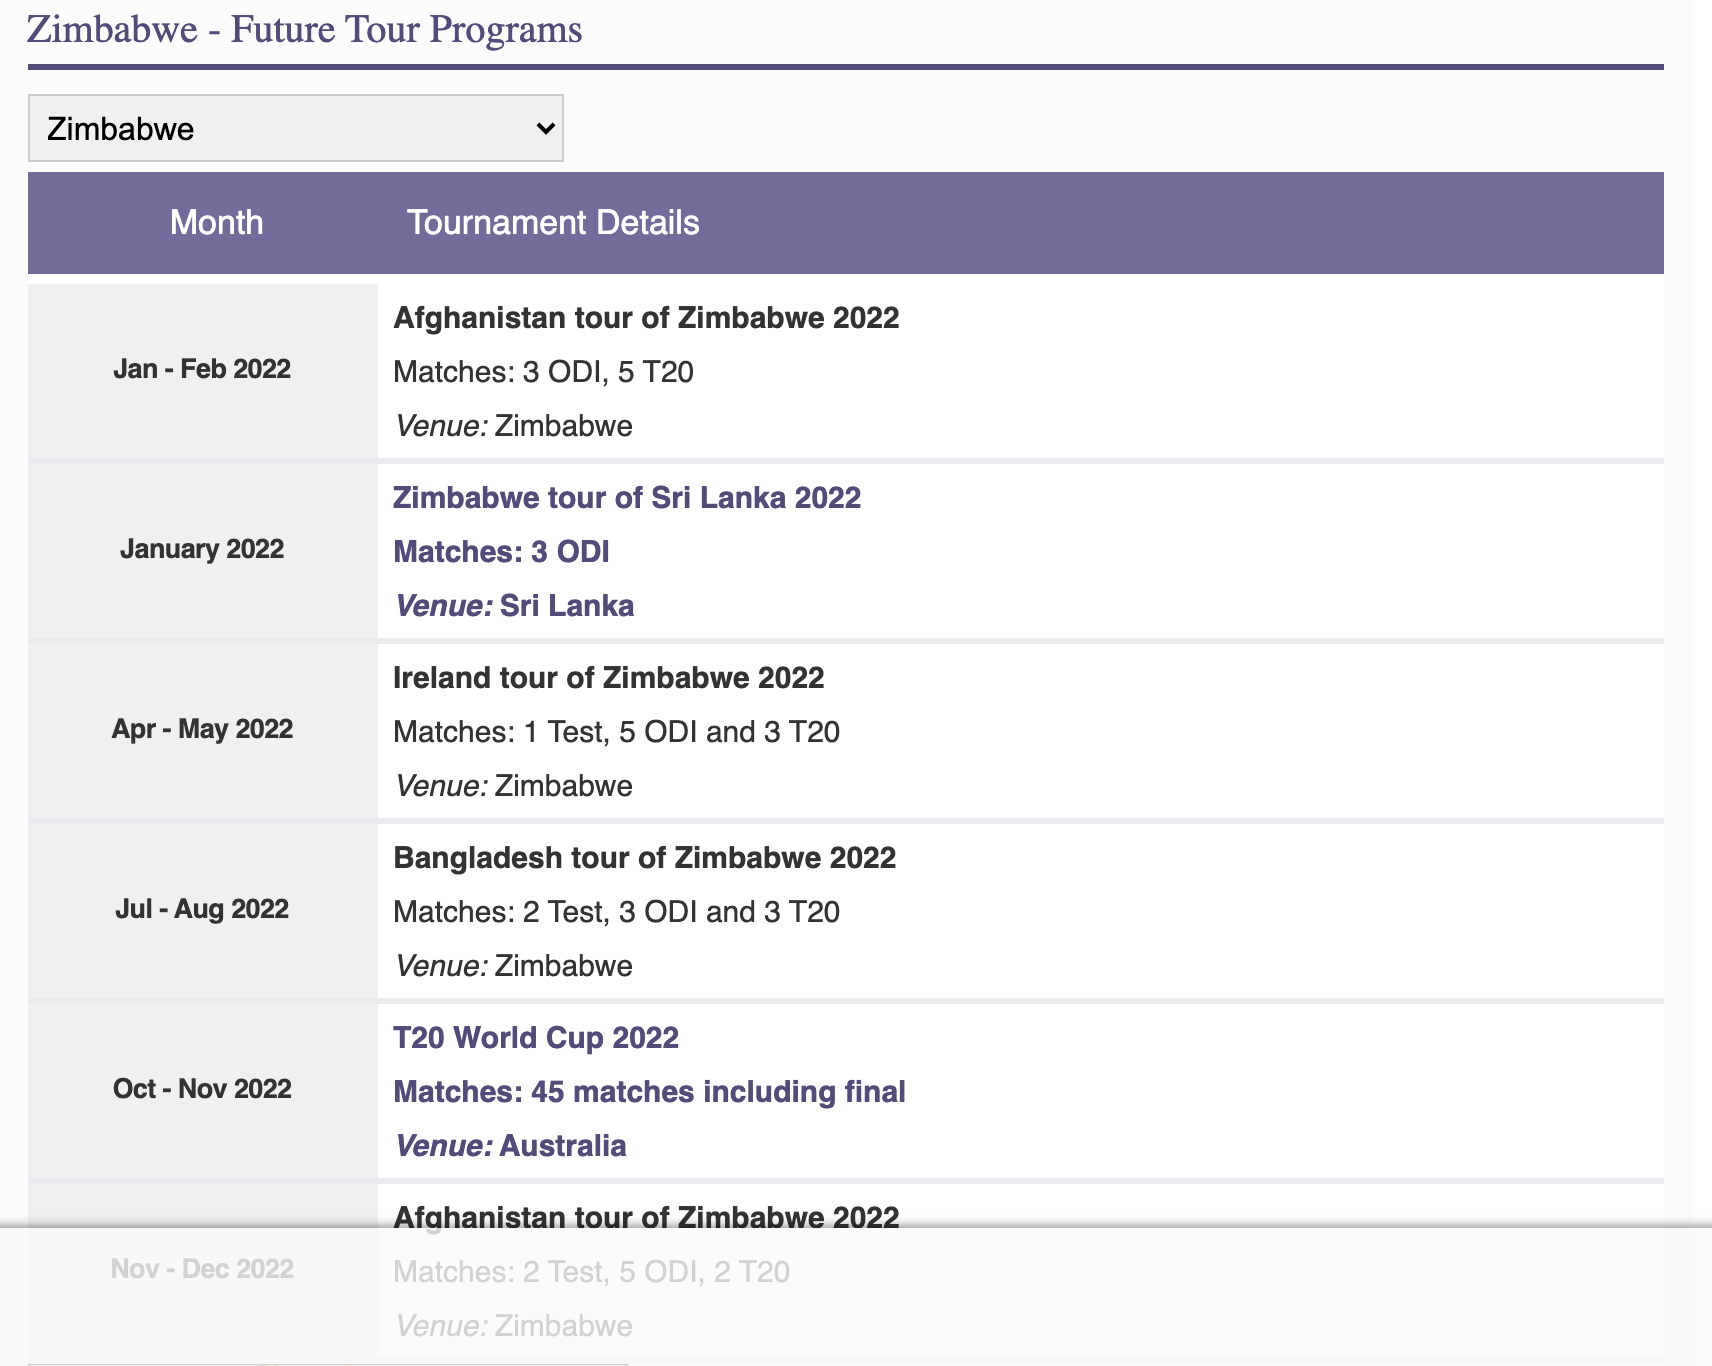Select the Tournament Details column header
Image resolution: width=1712 pixels, height=1366 pixels.
tap(553, 222)
